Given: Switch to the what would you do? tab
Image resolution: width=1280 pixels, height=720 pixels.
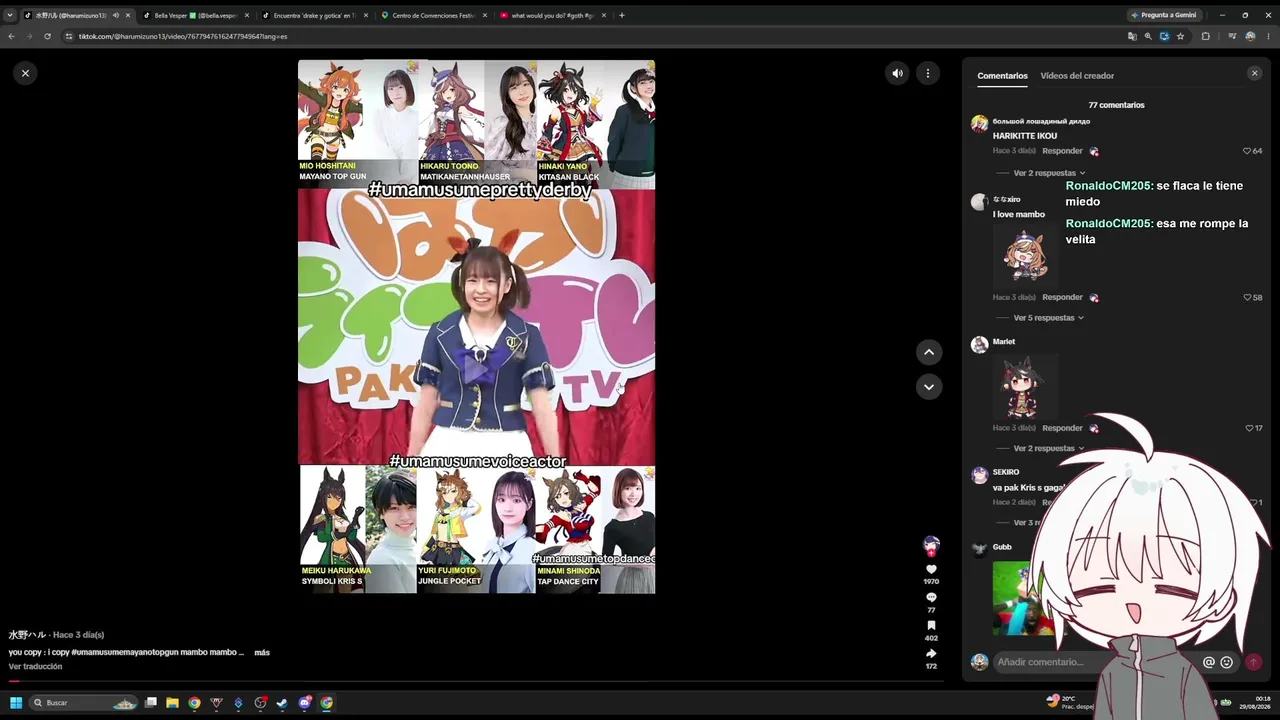Looking at the screenshot, I should tap(552, 15).
